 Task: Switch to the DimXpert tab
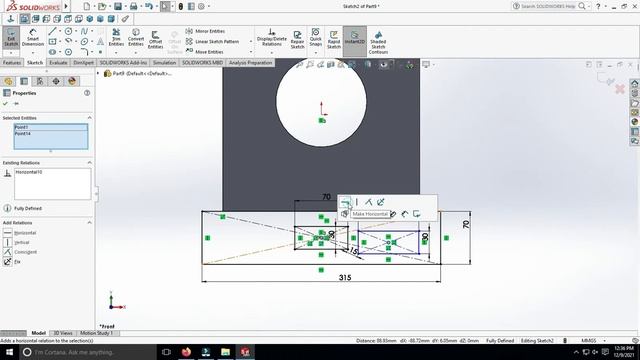83,63
